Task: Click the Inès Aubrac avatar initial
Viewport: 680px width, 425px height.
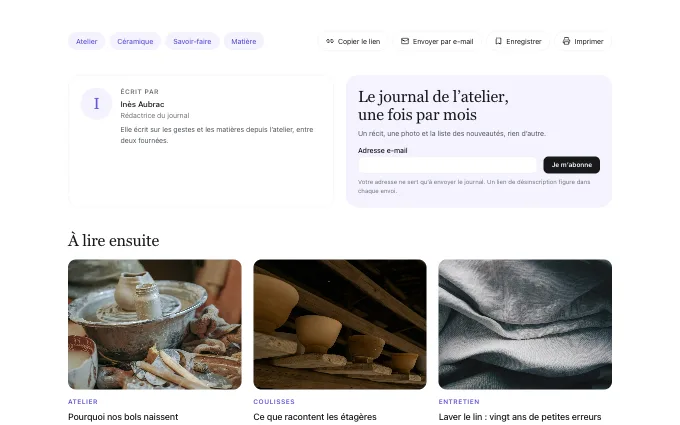Action: pos(96,104)
